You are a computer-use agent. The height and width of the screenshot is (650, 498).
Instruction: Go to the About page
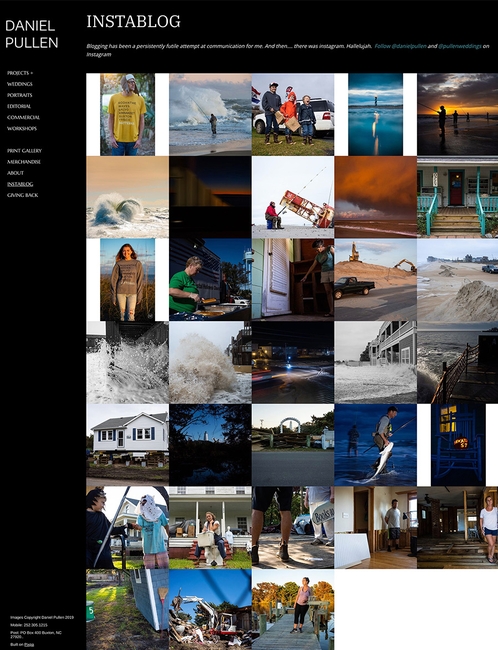[15, 173]
